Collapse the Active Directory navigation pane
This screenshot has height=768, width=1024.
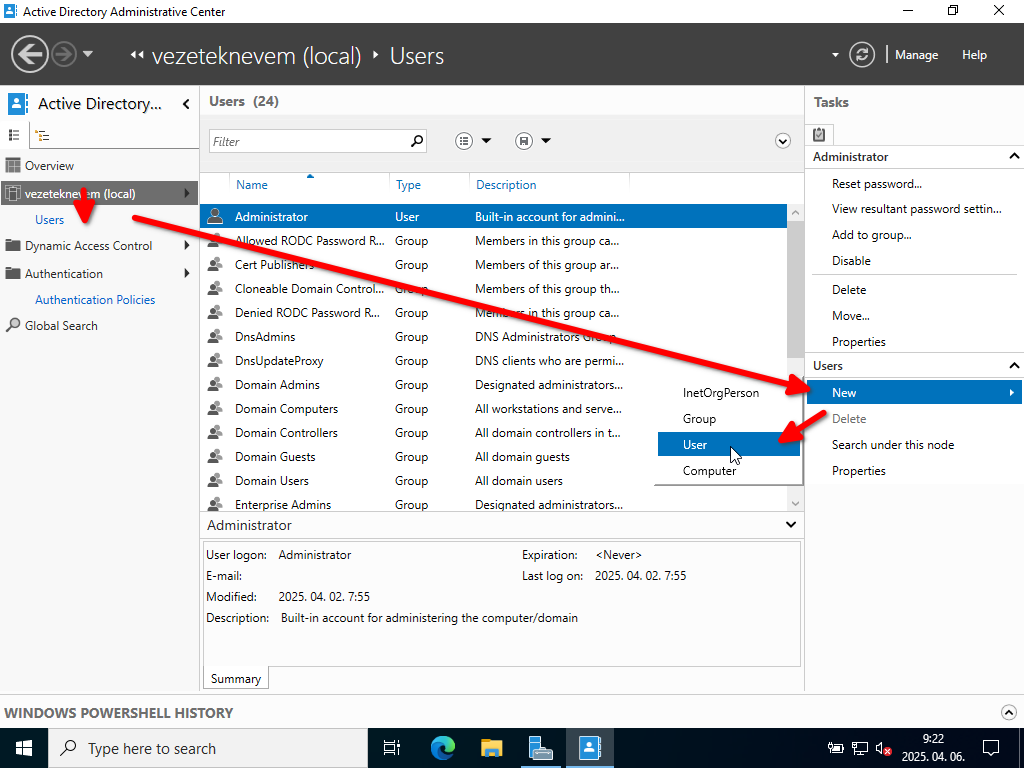click(186, 104)
